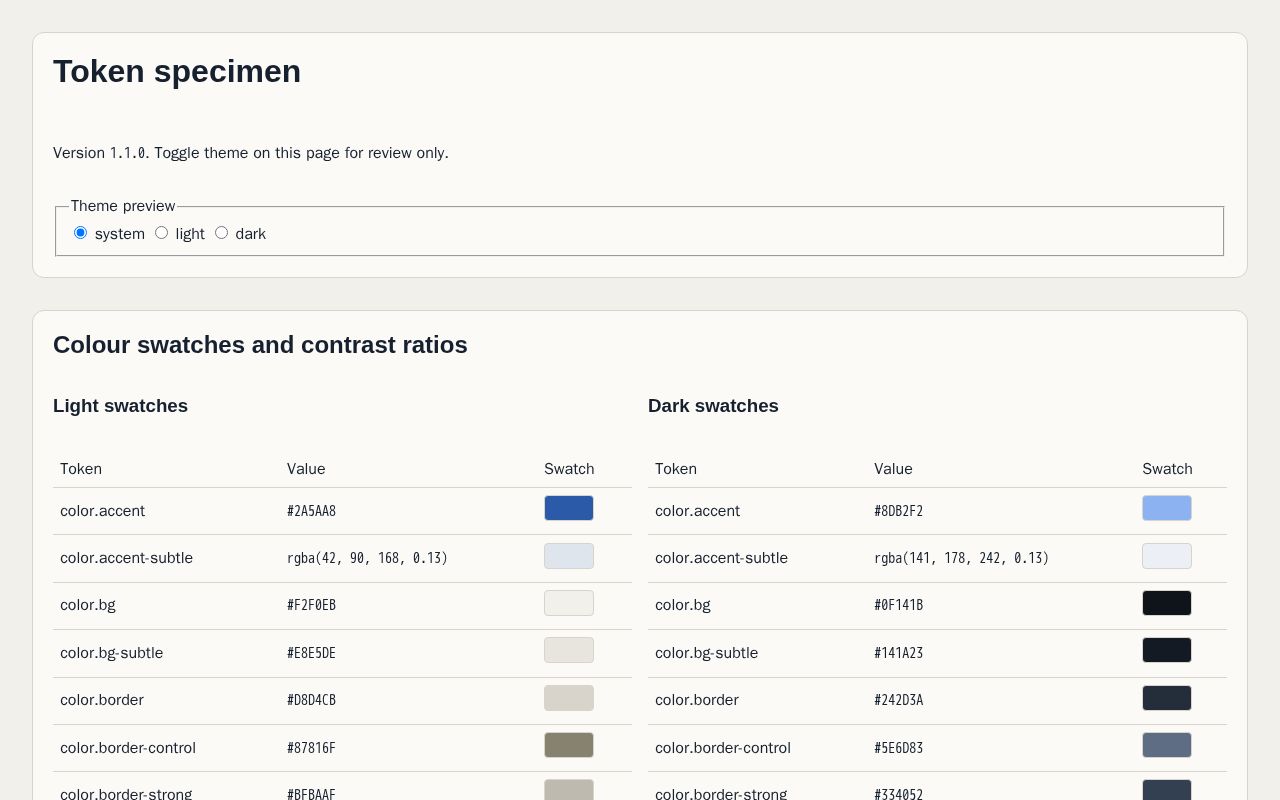Image resolution: width=1280 pixels, height=800 pixels.
Task: Click the hex value #F2F0EB
Action: (311, 605)
